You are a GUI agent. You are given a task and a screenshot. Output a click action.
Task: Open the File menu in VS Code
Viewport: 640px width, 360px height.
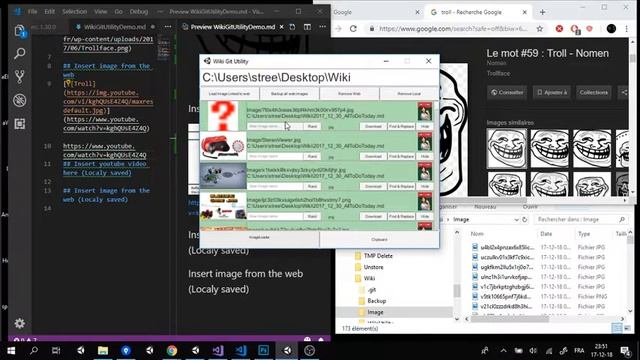(x=33, y=11)
